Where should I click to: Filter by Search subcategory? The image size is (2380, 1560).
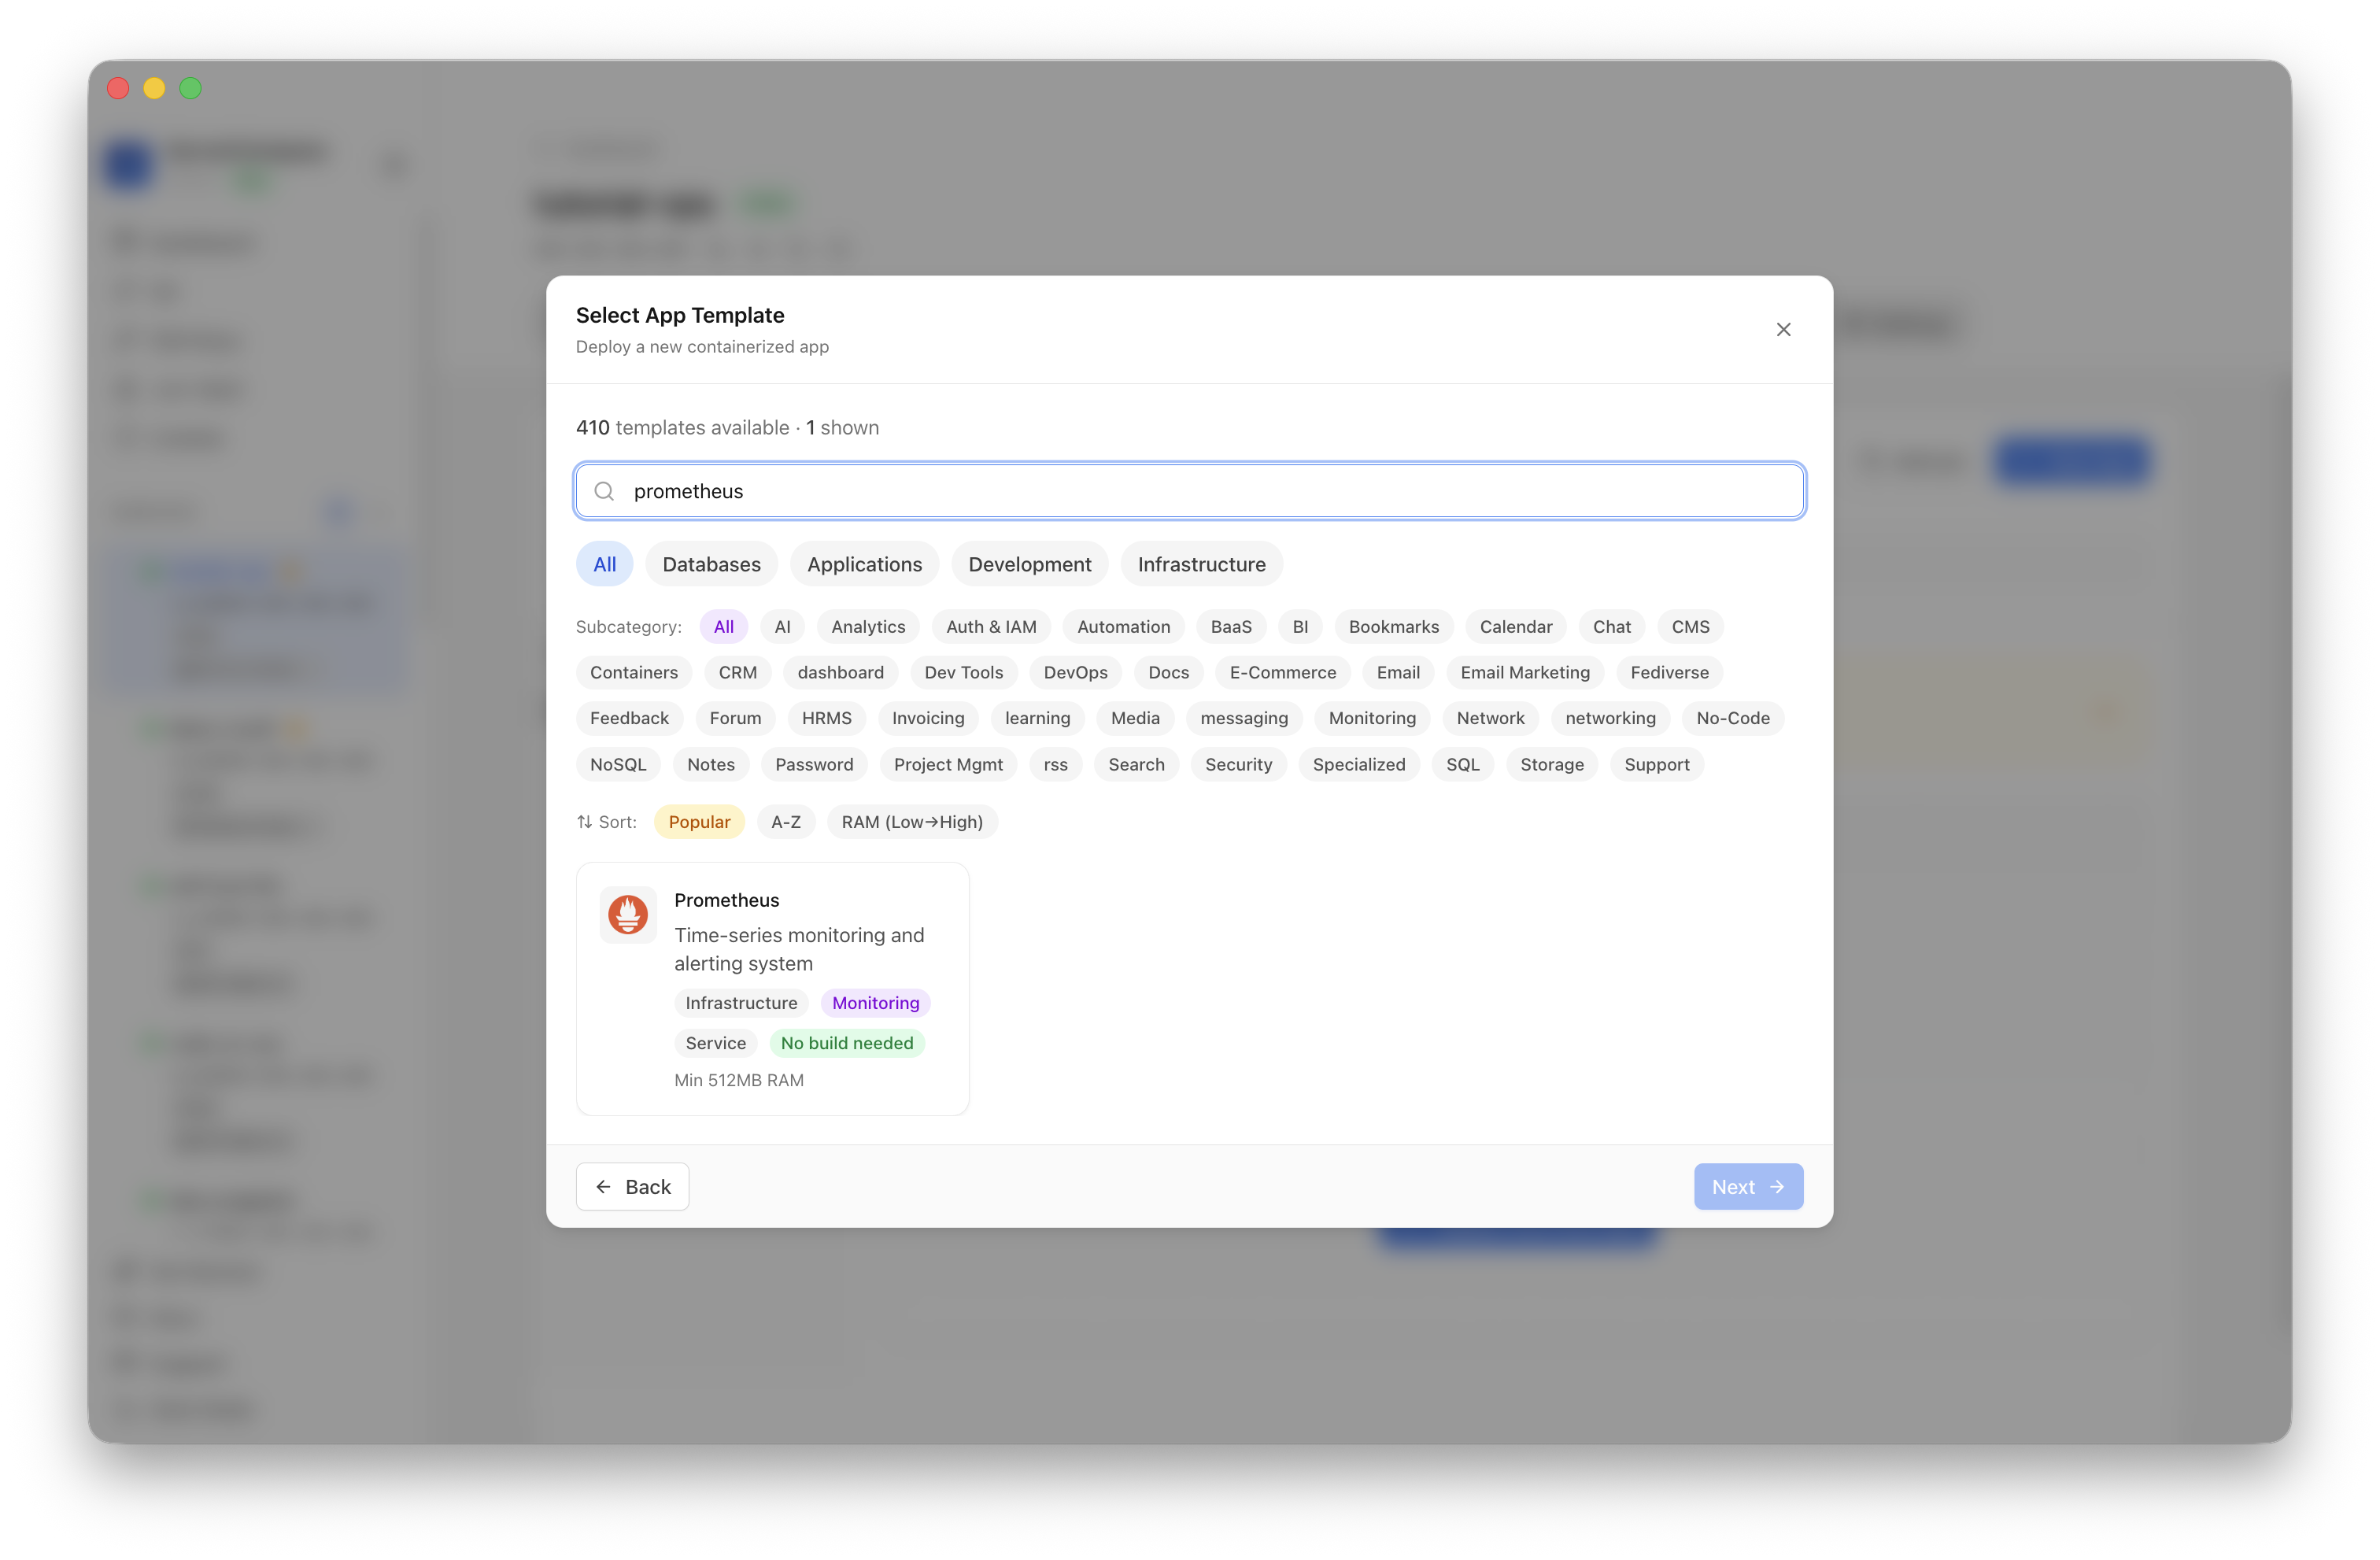click(x=1136, y=765)
